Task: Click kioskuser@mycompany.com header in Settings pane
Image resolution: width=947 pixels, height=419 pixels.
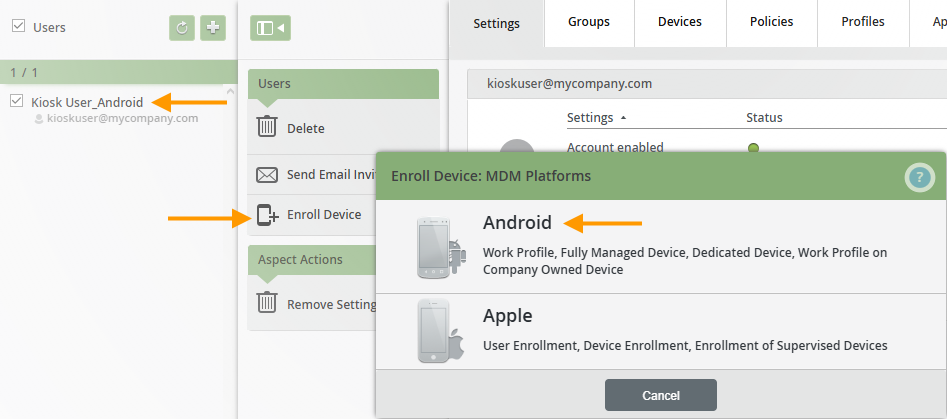Action: click(570, 84)
